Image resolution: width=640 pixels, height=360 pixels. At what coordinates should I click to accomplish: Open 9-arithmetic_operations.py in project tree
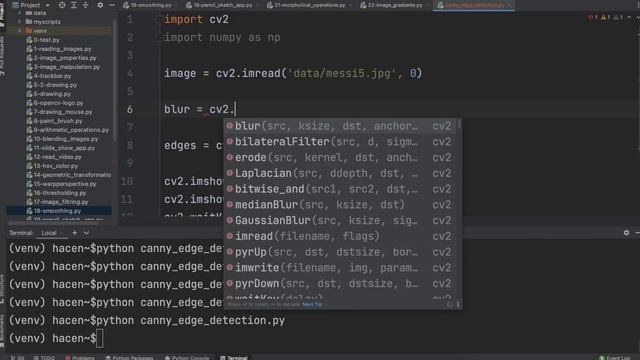point(68,130)
